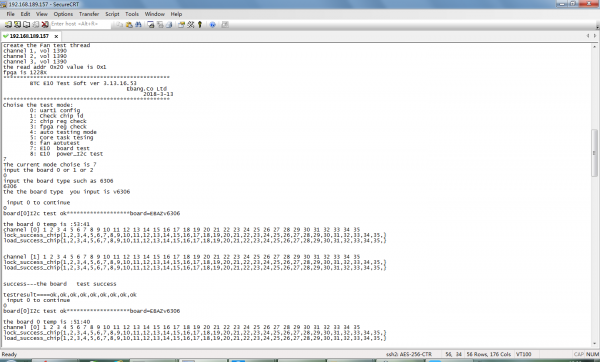Open the Connect in Tab toolbar icon

[26, 24]
